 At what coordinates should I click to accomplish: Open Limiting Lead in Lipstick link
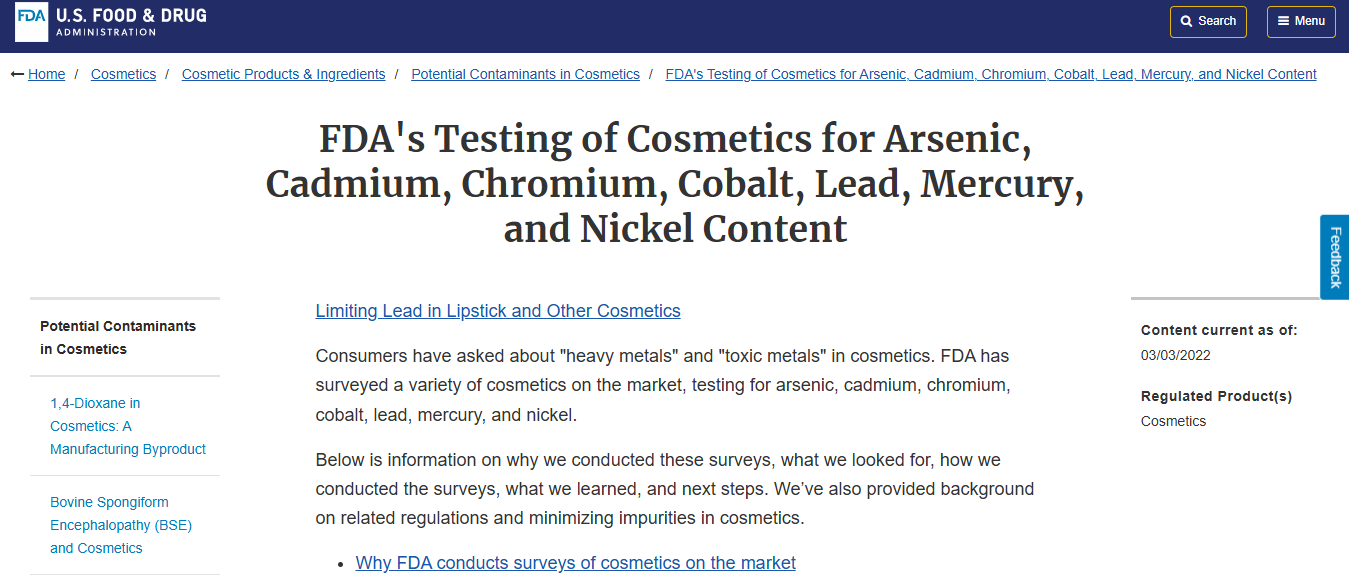click(497, 311)
